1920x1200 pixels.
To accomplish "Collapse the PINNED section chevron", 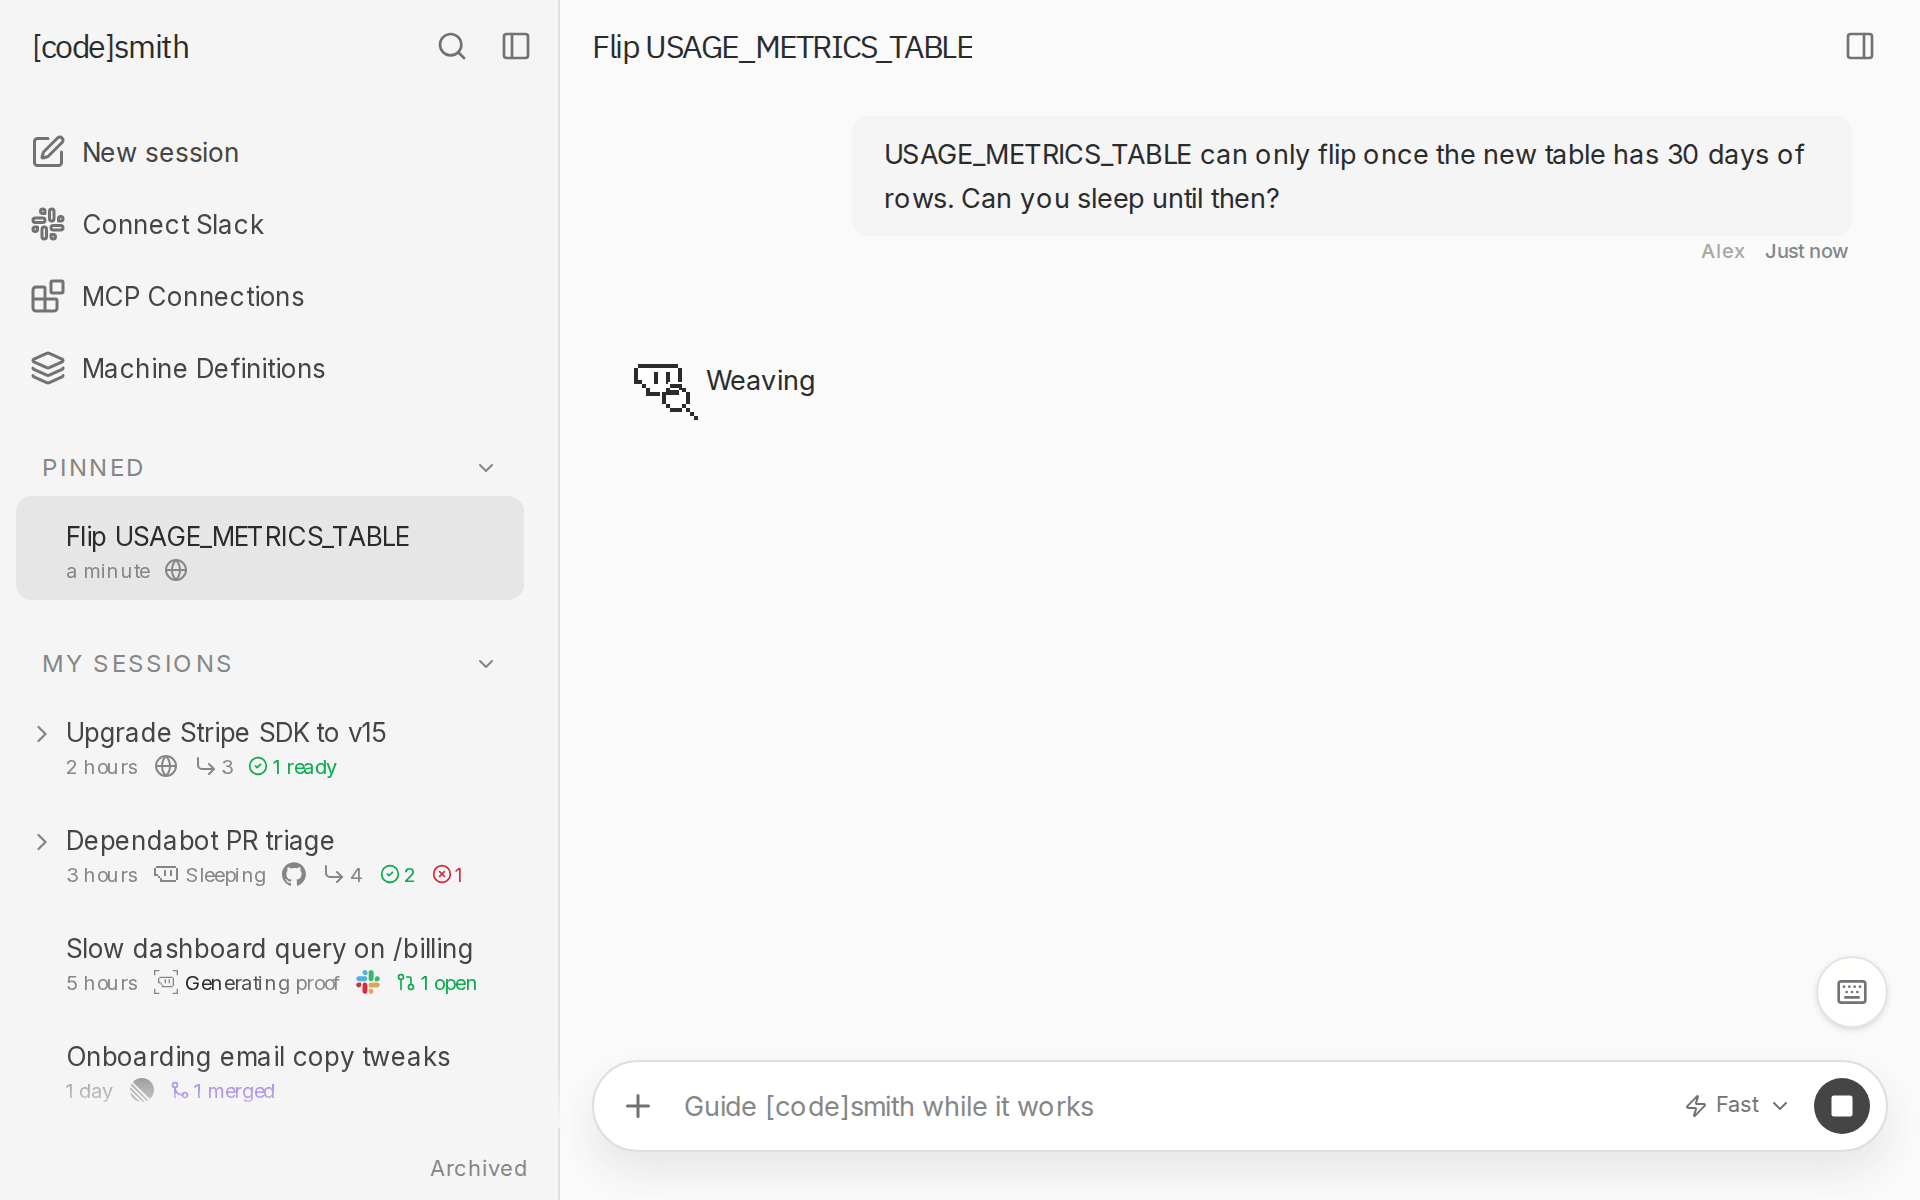I will pos(486,468).
